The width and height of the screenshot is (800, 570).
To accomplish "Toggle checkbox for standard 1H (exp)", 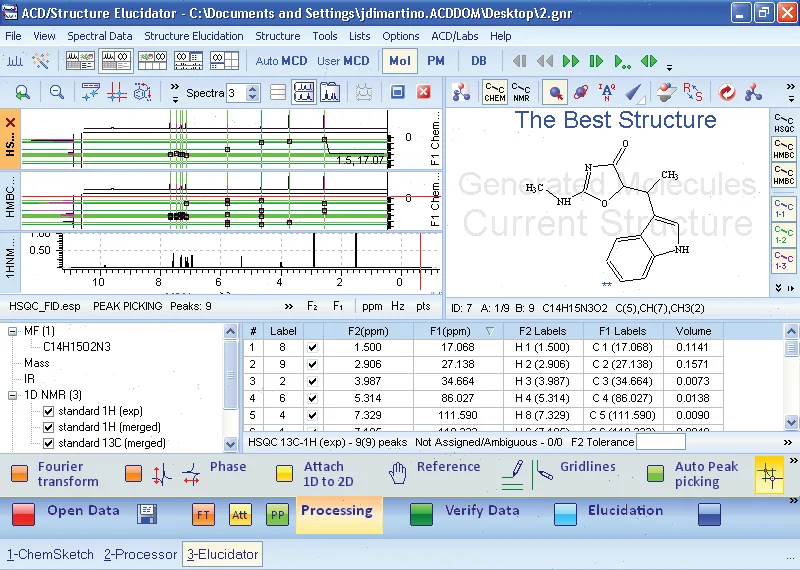I will tap(48, 411).
